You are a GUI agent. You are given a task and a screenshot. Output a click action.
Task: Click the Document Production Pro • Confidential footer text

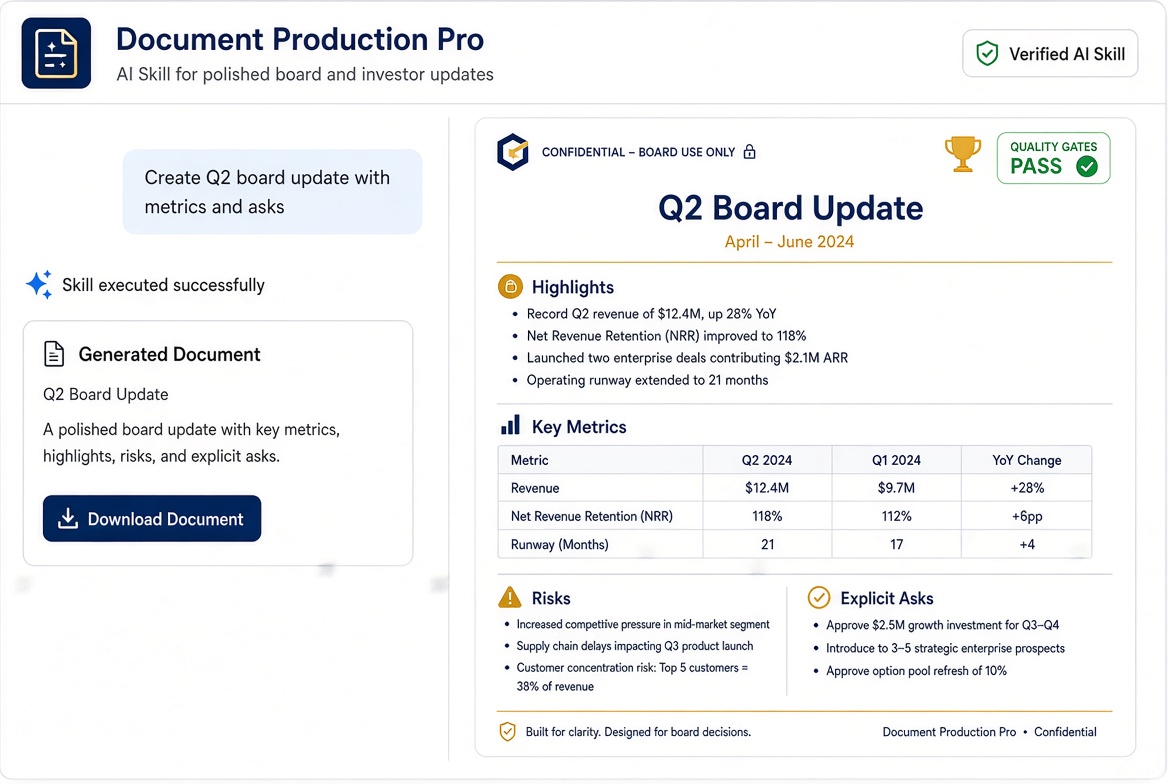coord(989,732)
